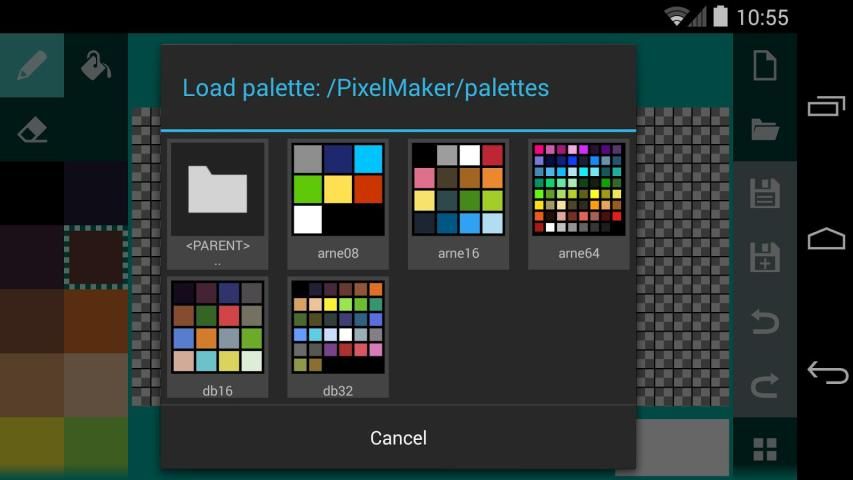Viewport: 853px width, 480px height.
Task: Toggle the grid view icon
Action: point(765,448)
